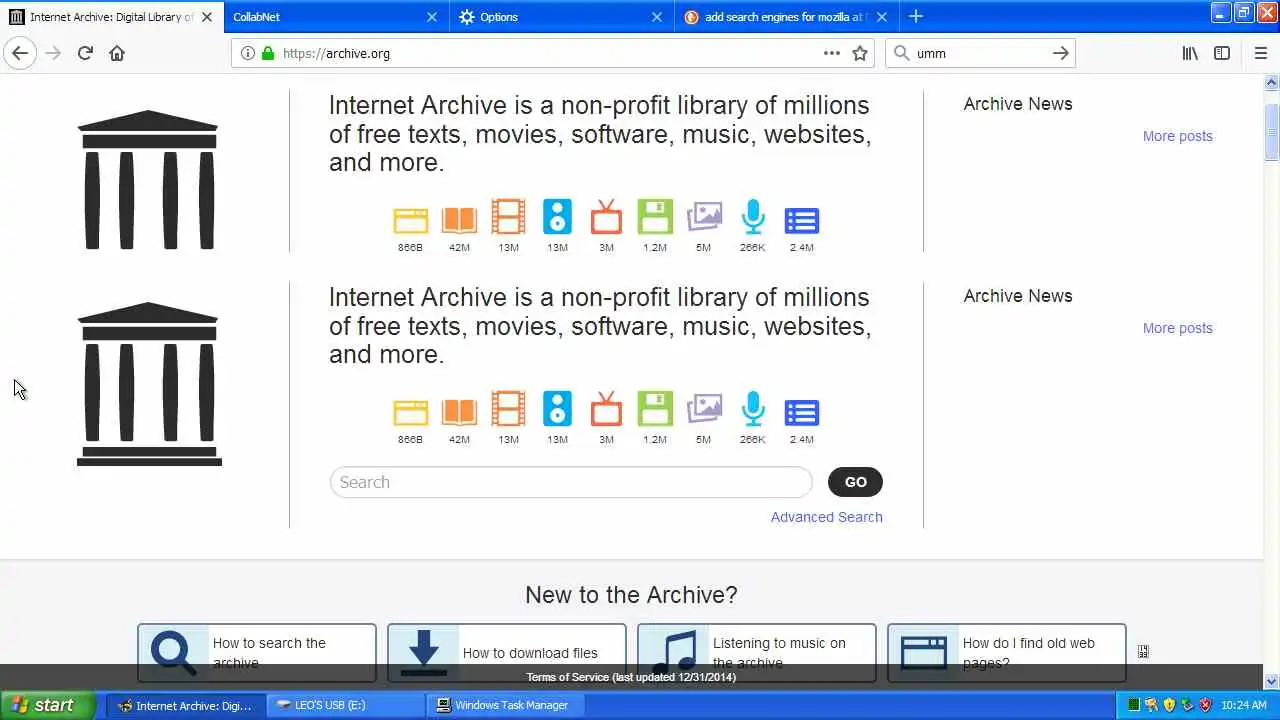
Task: Click the TV icon in the upper banner
Action: [x=606, y=217]
